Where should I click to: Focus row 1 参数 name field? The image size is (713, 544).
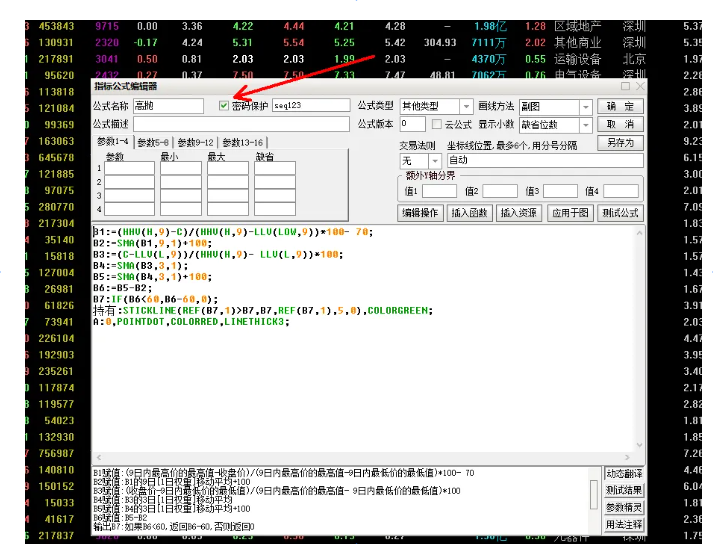(130, 168)
